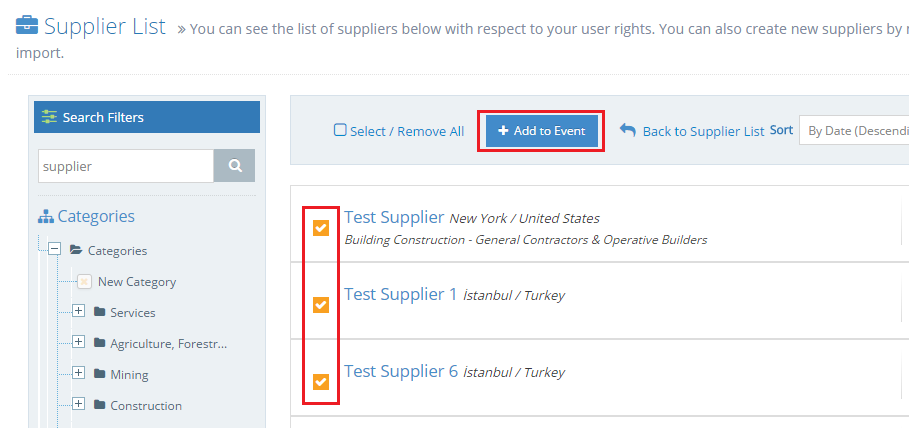Click the search magnifier icon button
The image size is (909, 428).
click(x=234, y=166)
